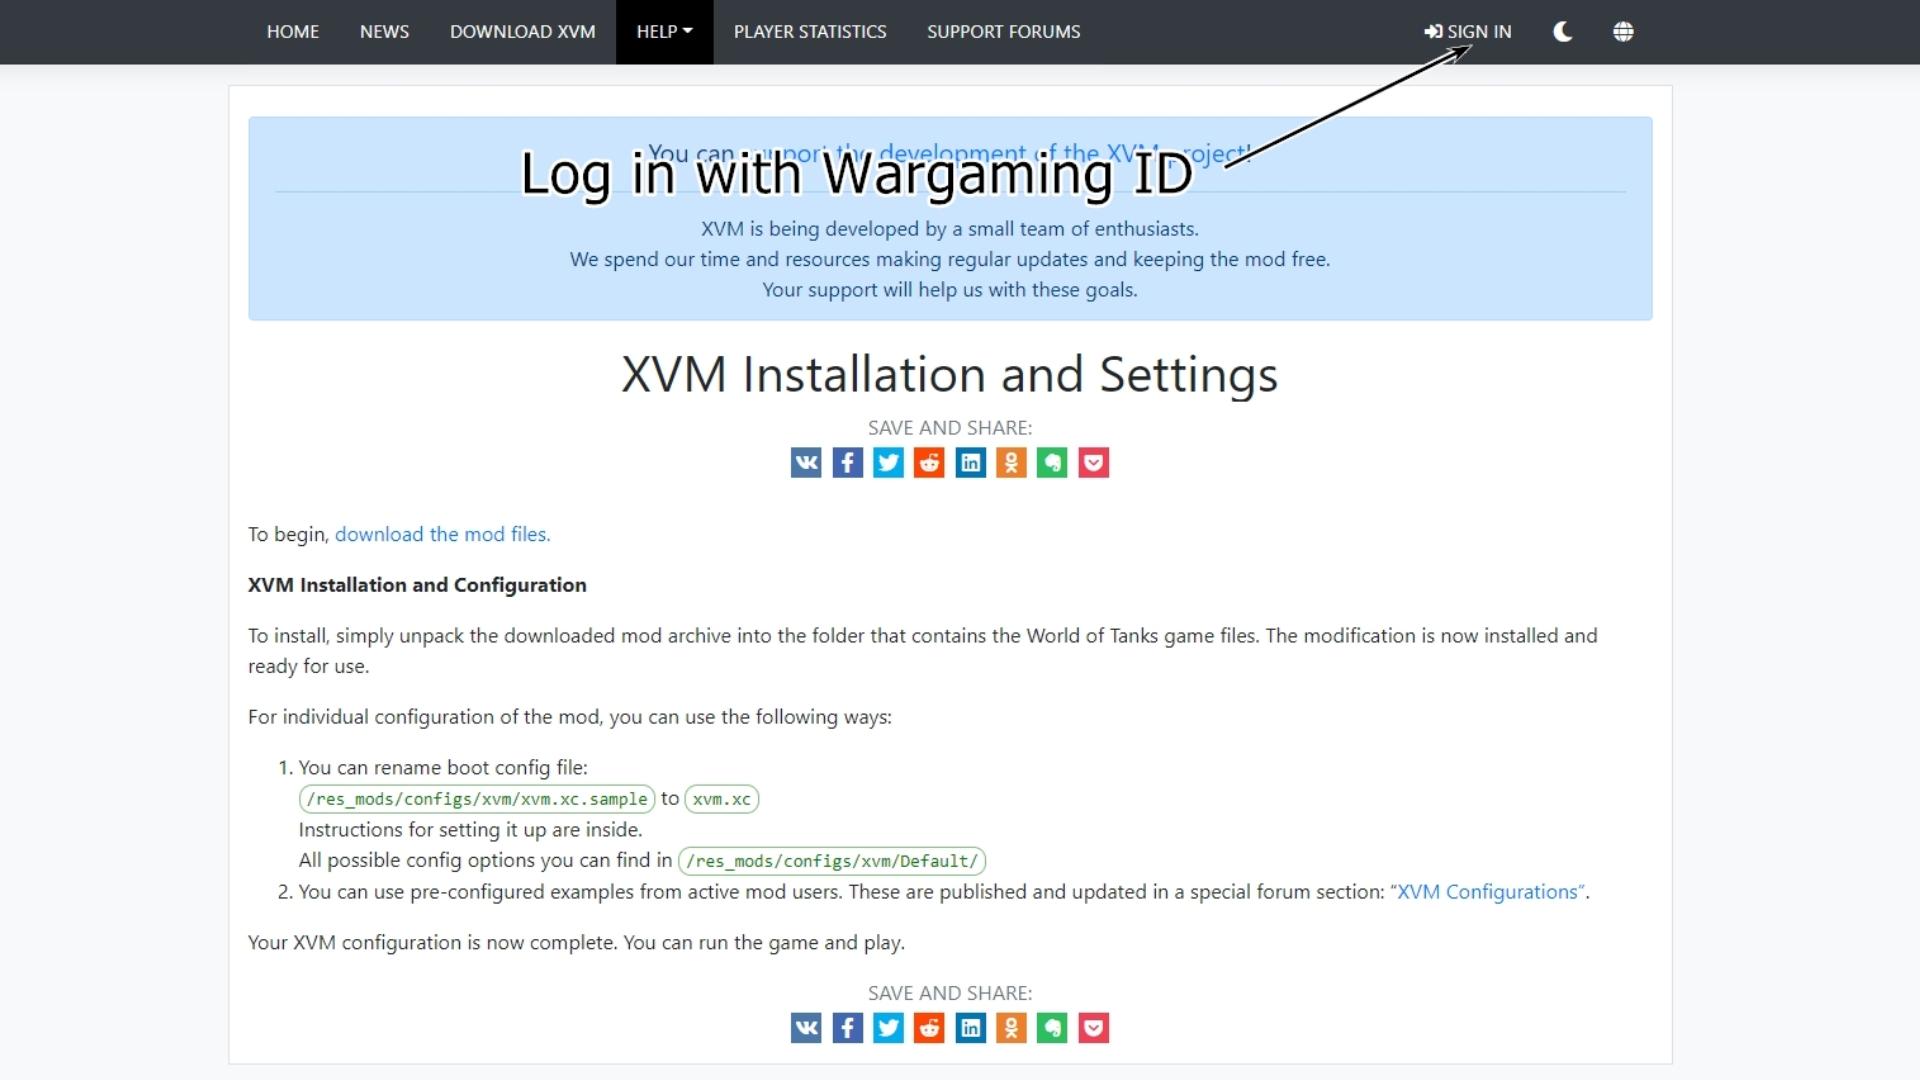The width and height of the screenshot is (1920, 1080).
Task: Open the 'XVM Configurations' forum link
Action: [x=1490, y=892]
